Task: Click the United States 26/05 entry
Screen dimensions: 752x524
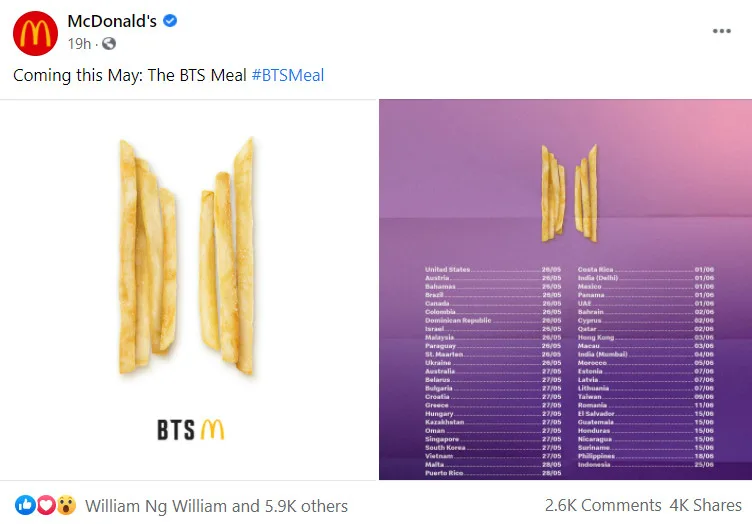Action: tap(492, 270)
